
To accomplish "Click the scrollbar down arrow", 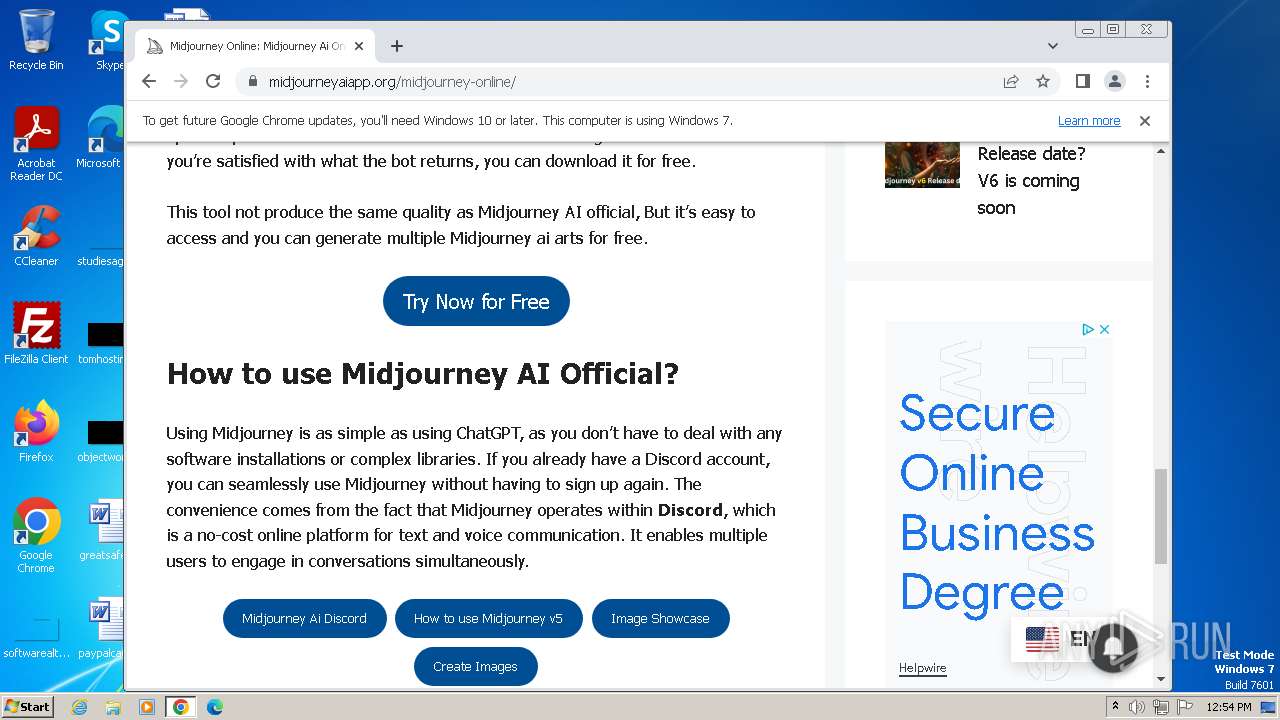I will (1161, 680).
